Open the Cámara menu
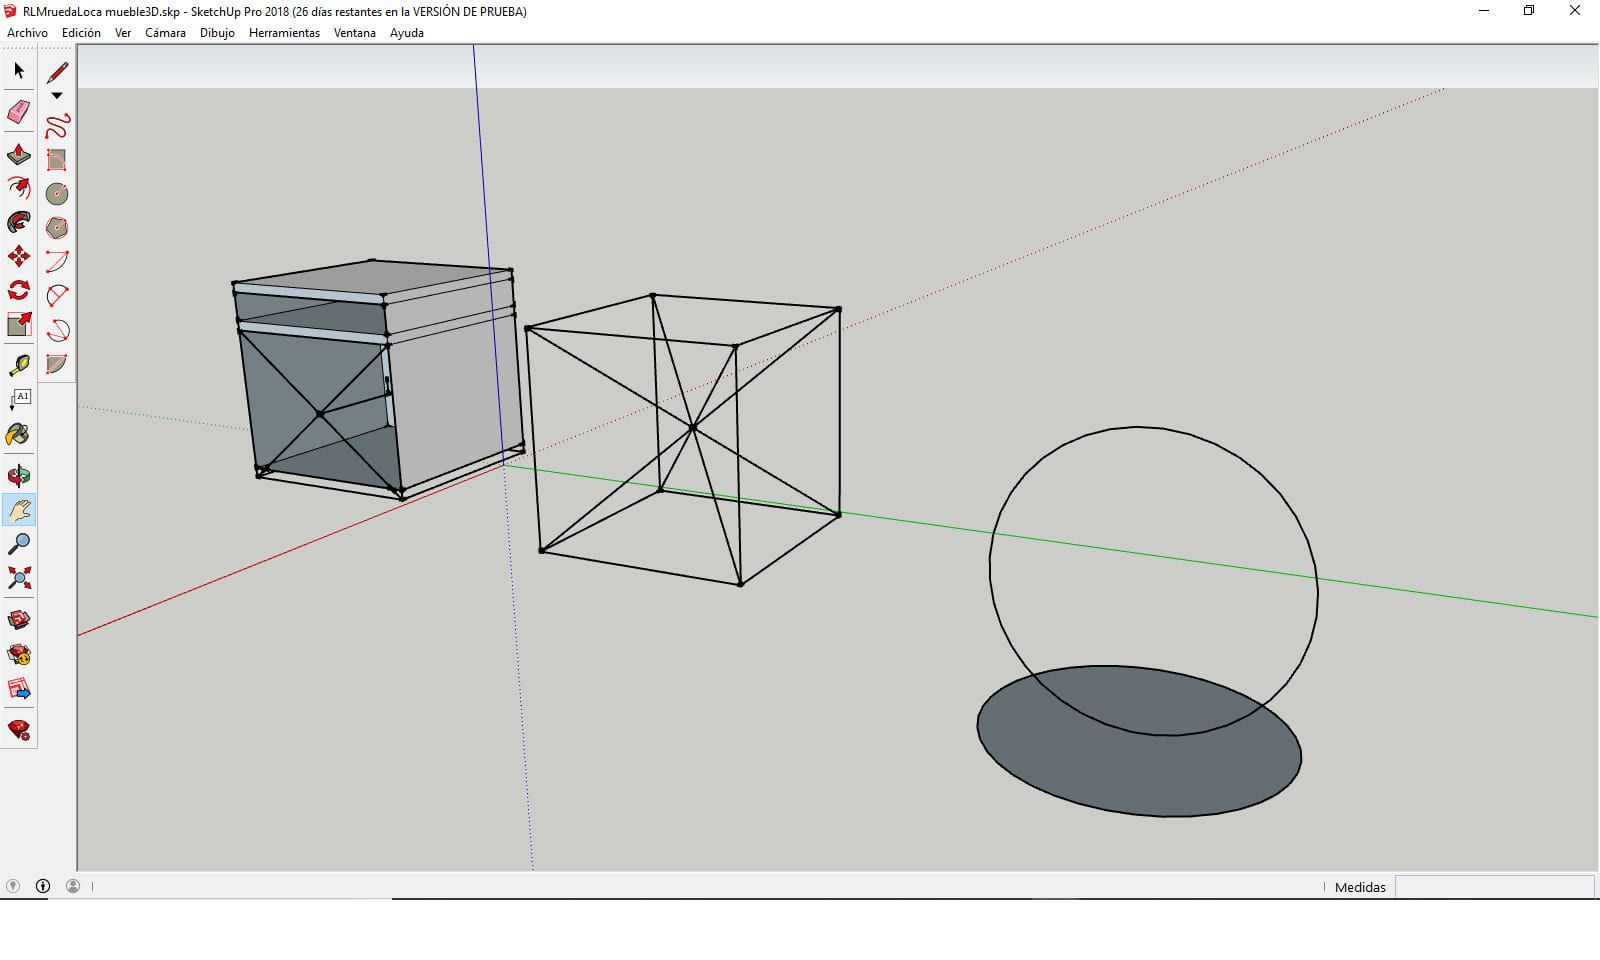Screen dimensions: 1600x960 click(165, 33)
